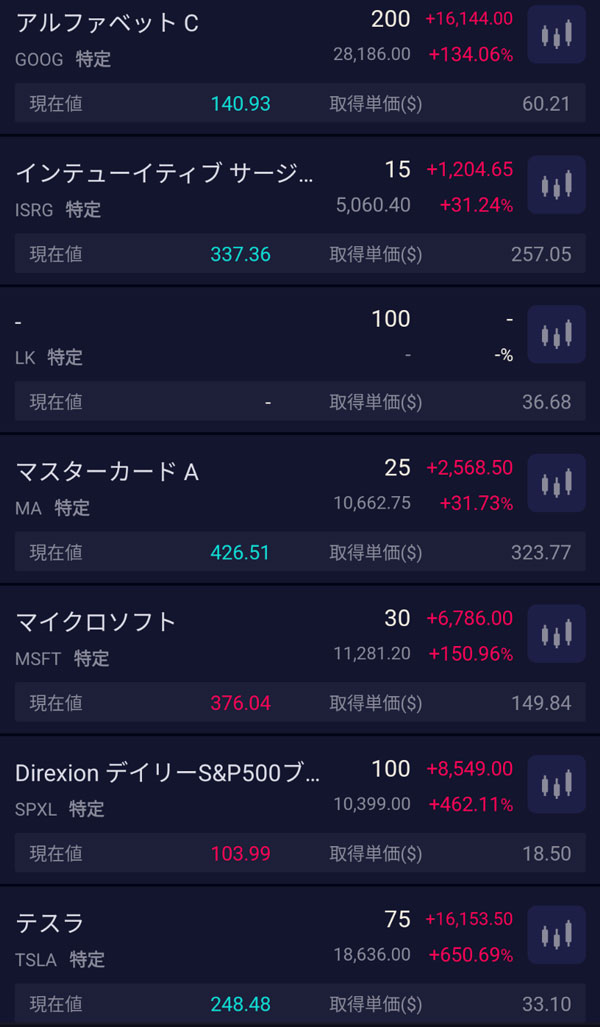Open the candlestick chart for ISRG
Viewport: 600px width, 1027px height.
(556, 185)
